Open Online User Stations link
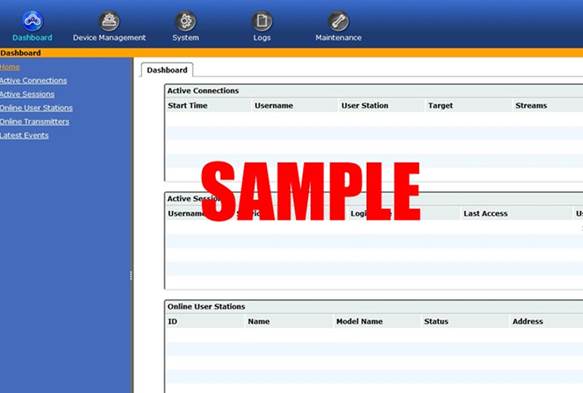583x393 pixels. (36, 108)
